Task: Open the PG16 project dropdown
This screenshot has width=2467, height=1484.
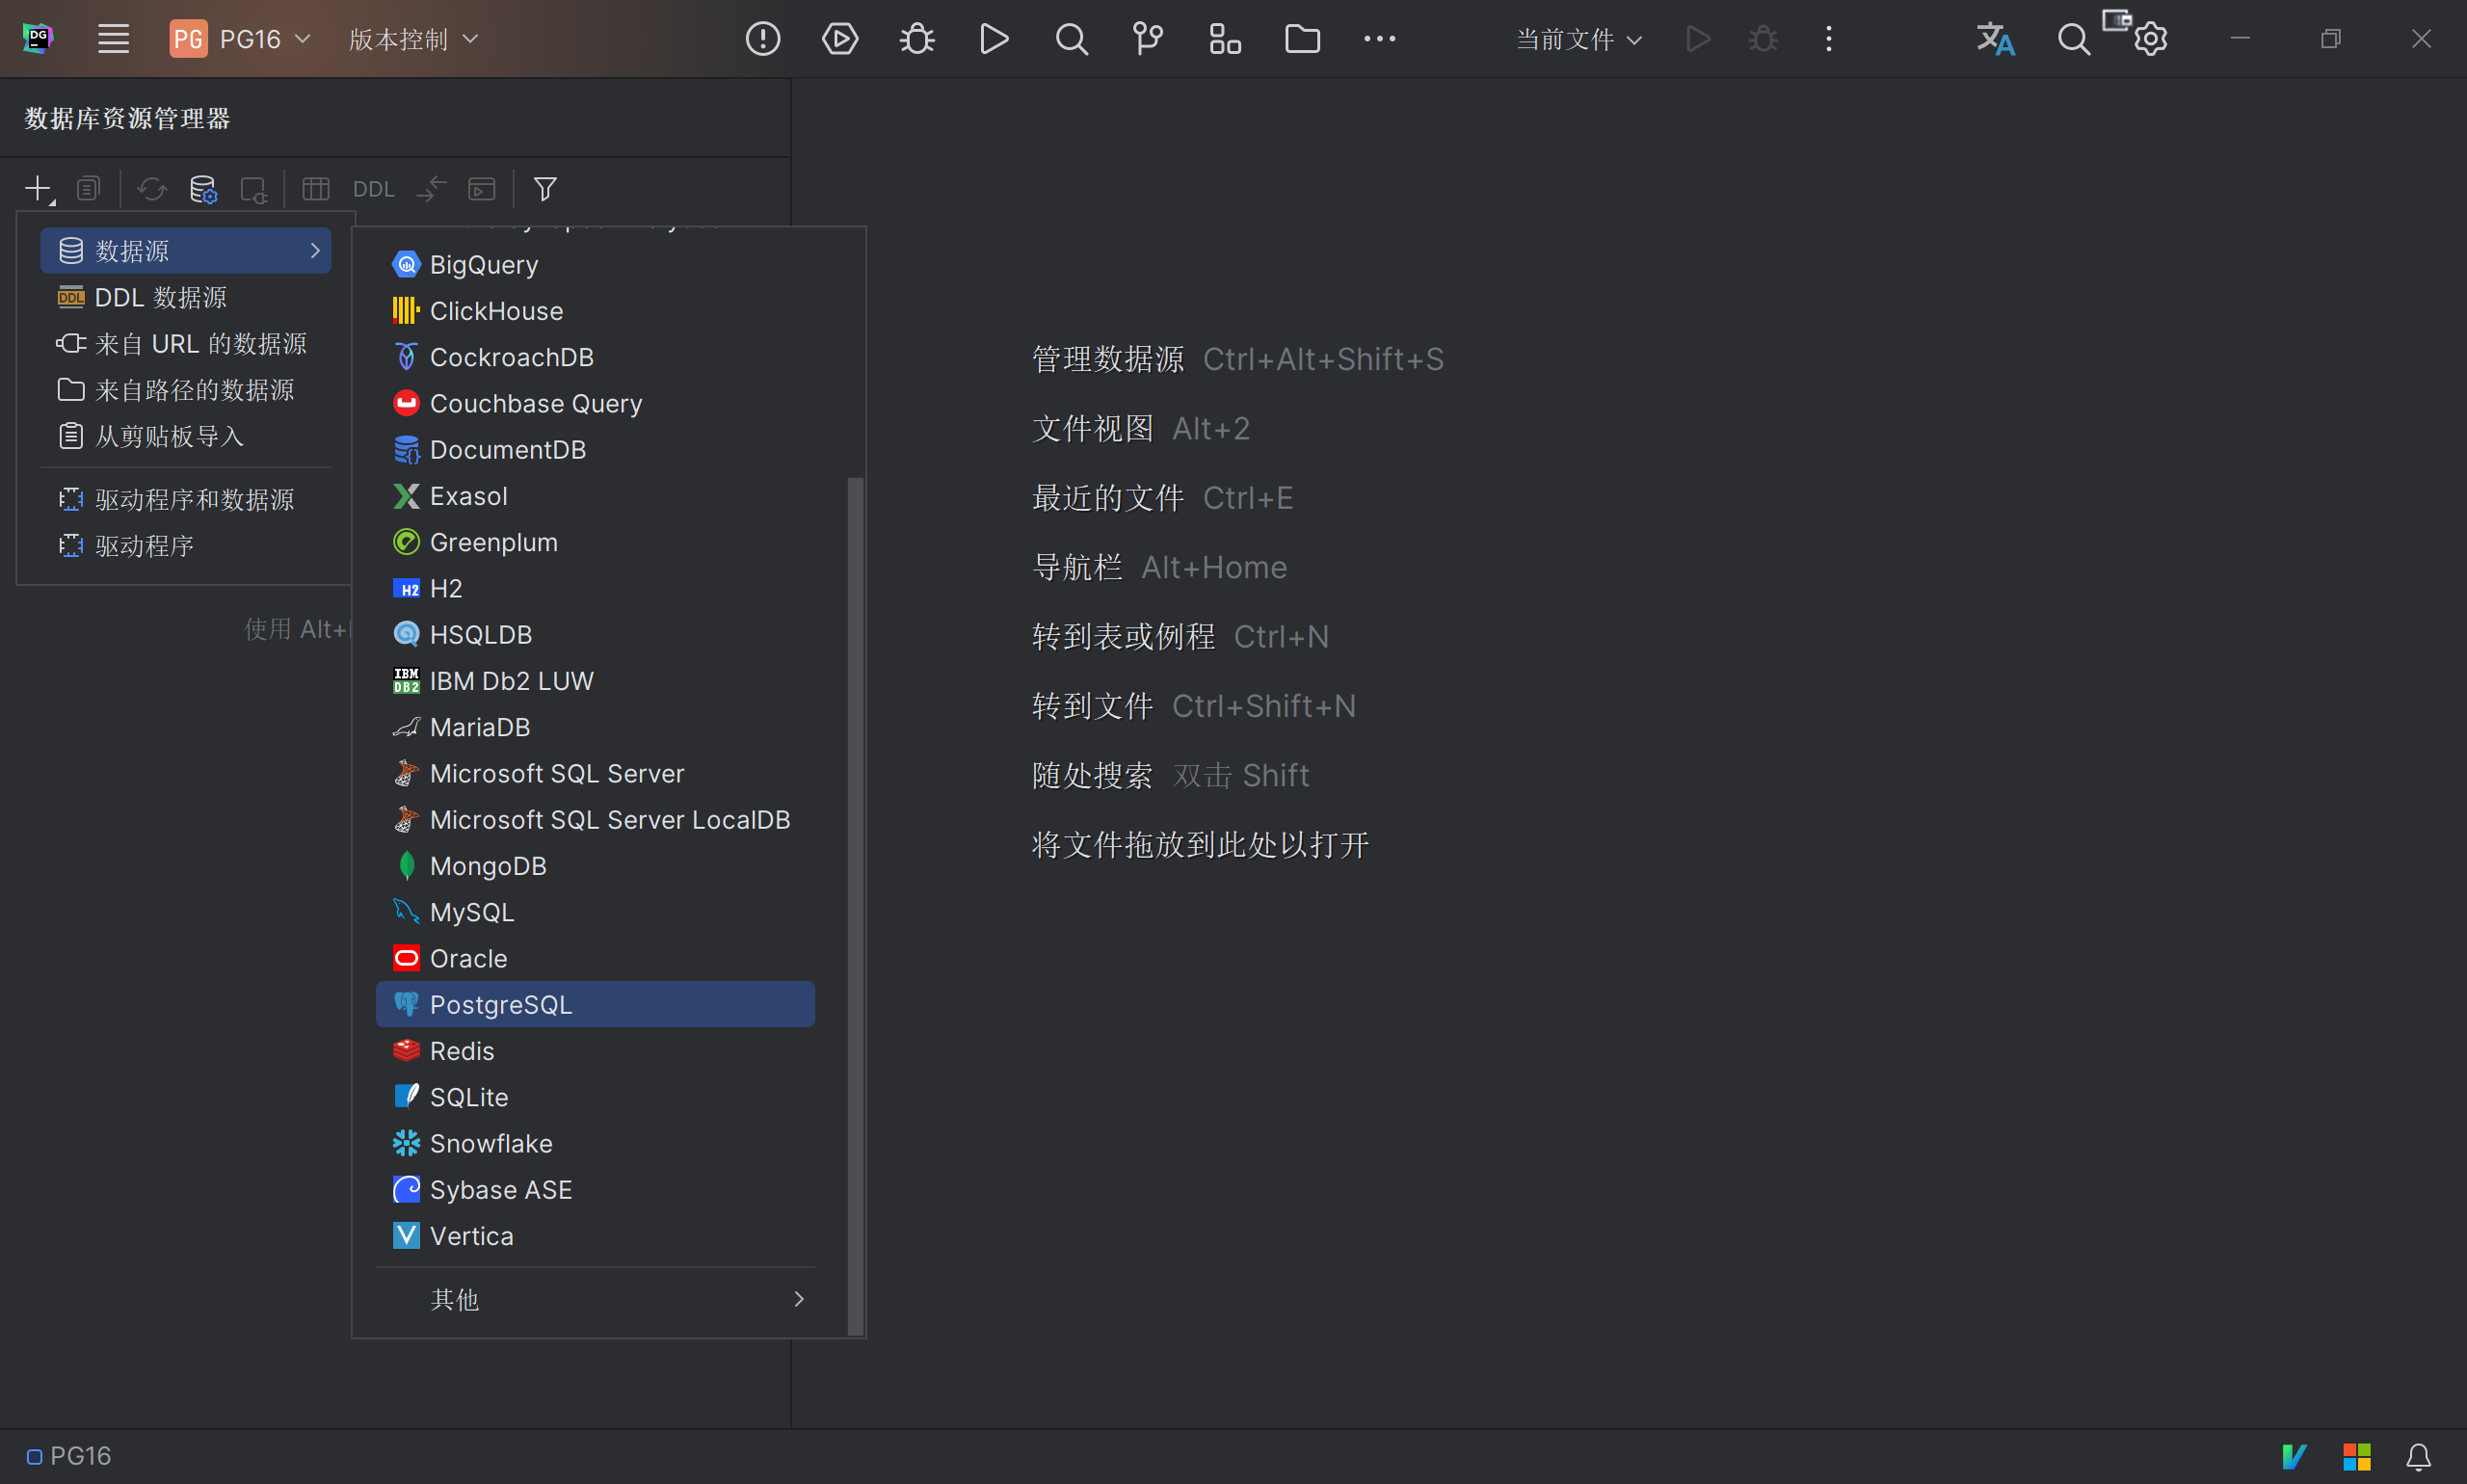Action: point(241,39)
